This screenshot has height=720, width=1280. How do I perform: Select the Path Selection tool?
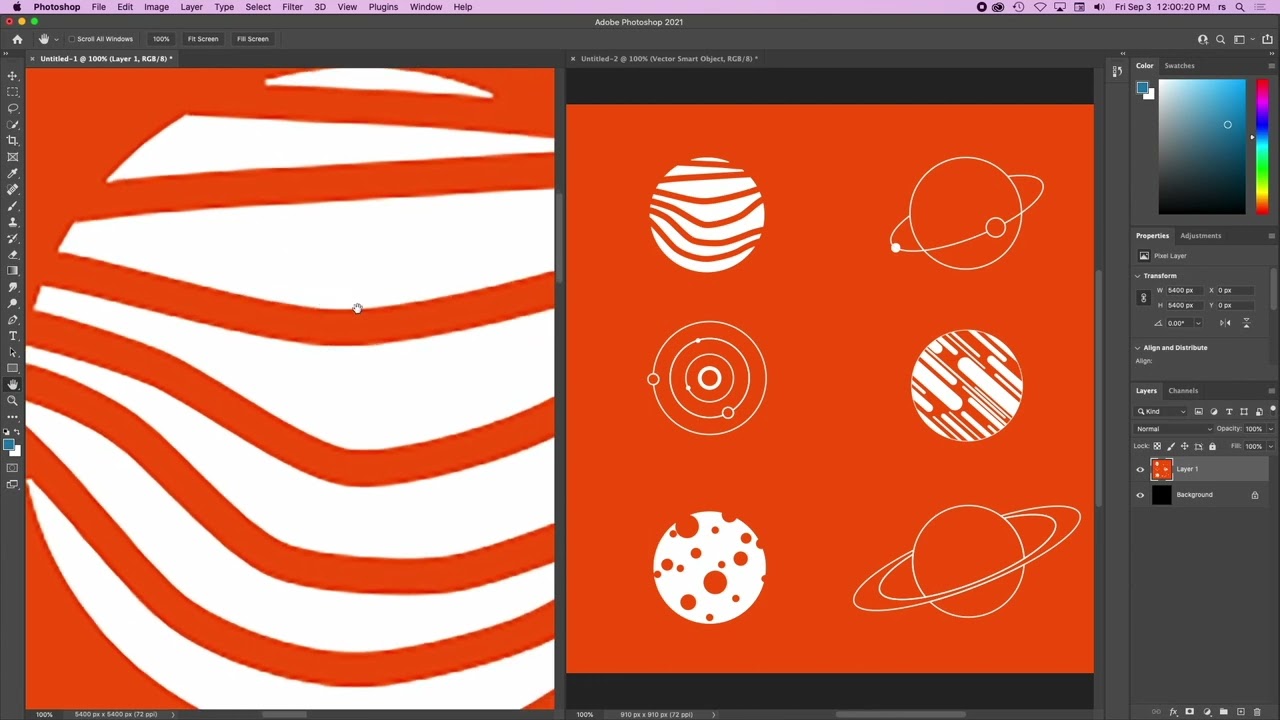[x=13, y=352]
